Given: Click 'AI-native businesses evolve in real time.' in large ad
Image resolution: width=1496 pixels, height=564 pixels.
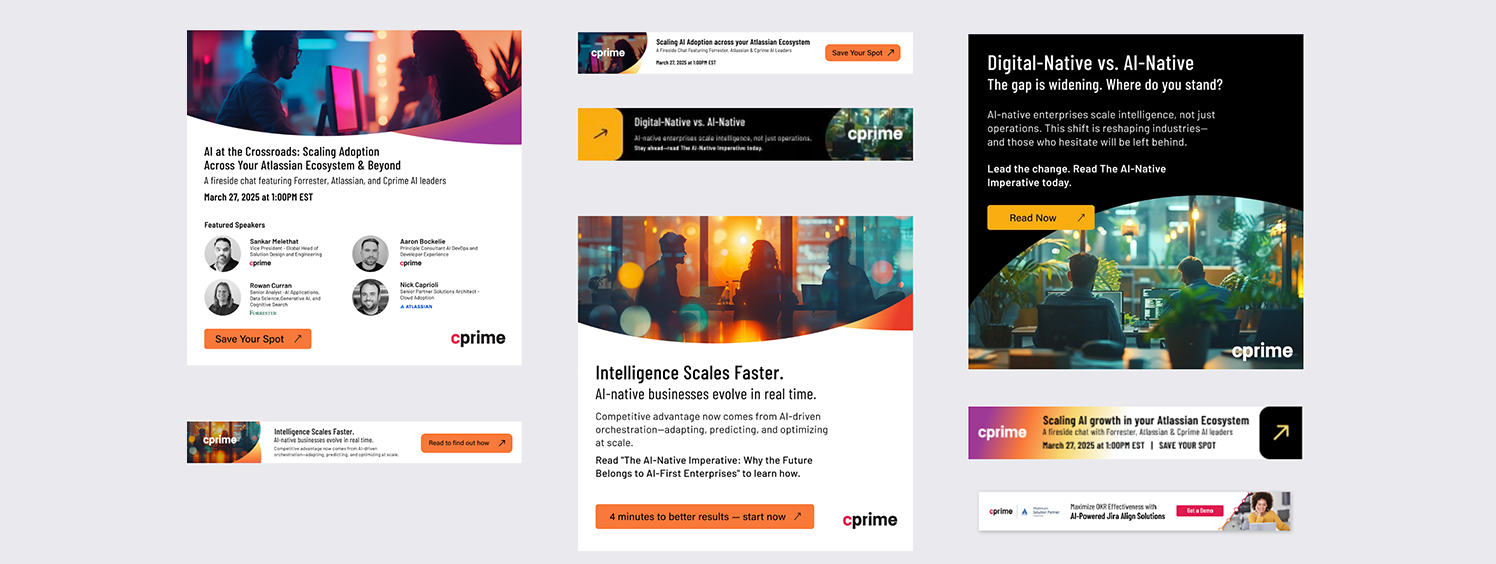Looking at the screenshot, I should point(706,395).
